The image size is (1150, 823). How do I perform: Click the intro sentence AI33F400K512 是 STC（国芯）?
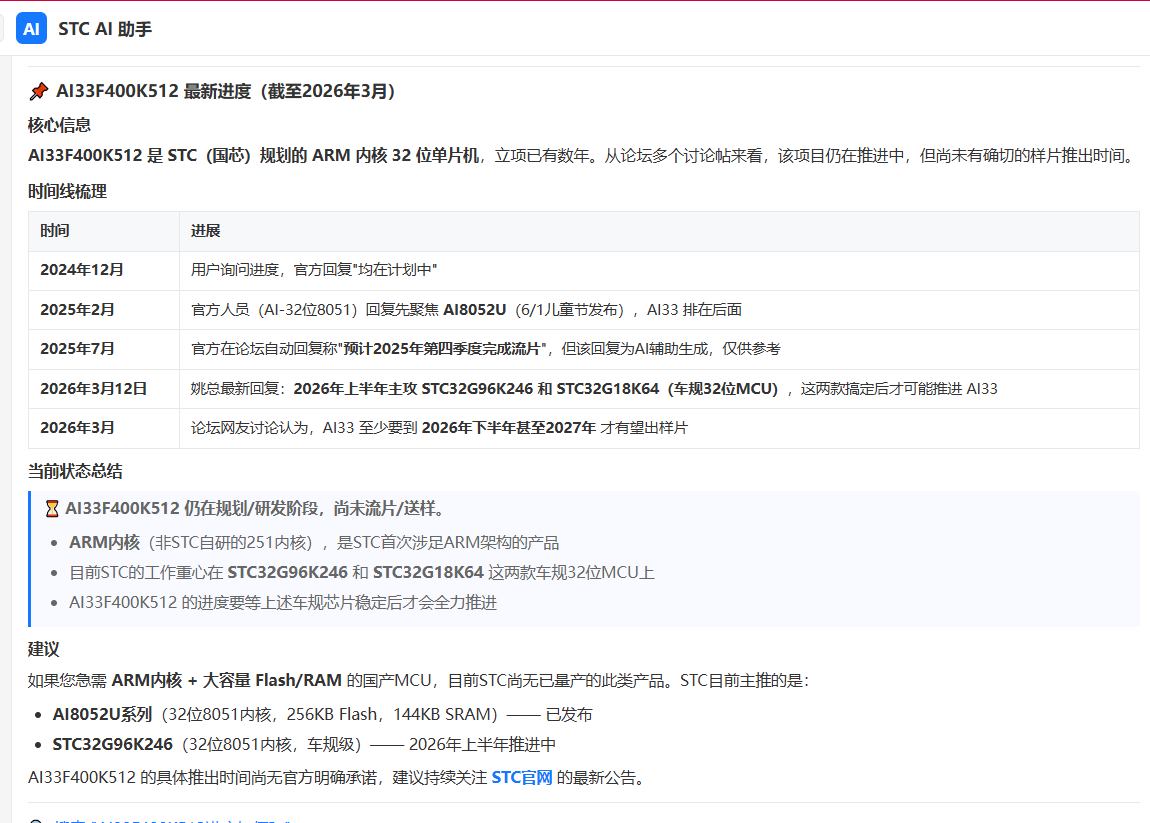[583, 156]
